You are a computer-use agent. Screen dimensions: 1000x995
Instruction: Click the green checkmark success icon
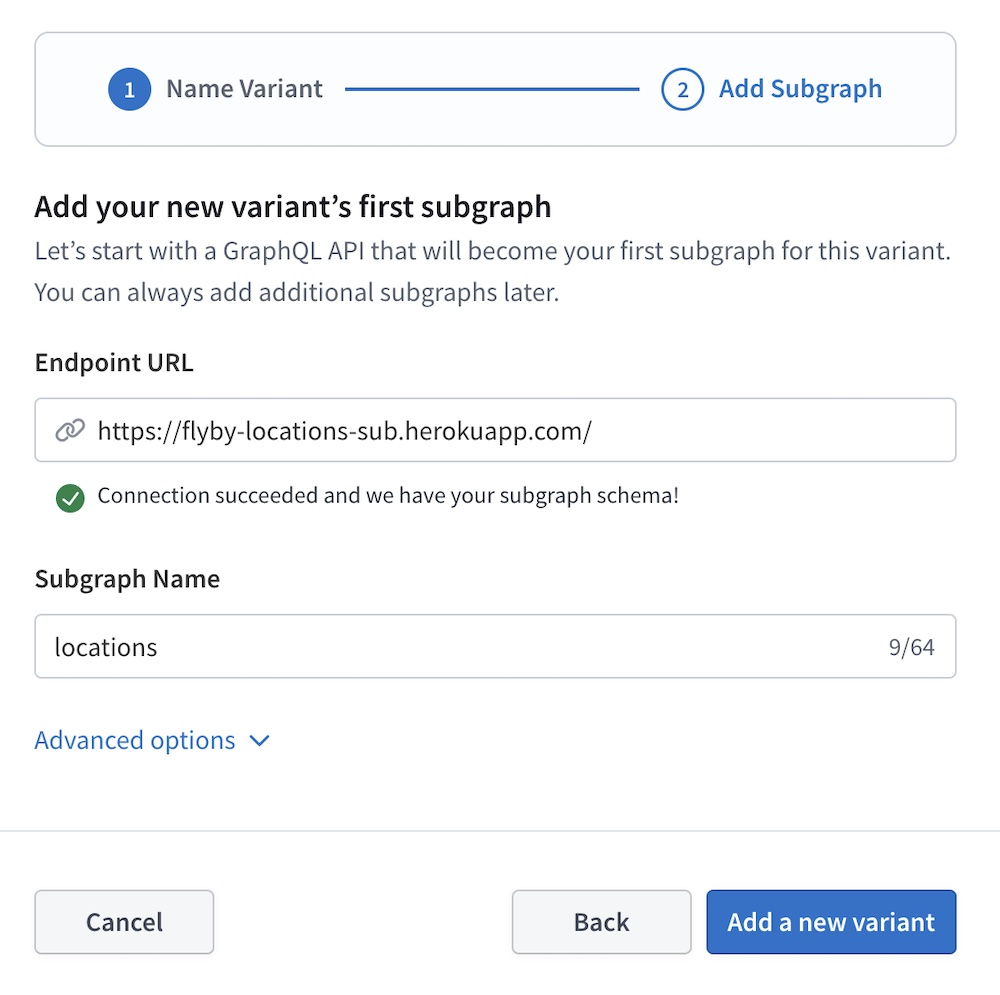(70, 498)
